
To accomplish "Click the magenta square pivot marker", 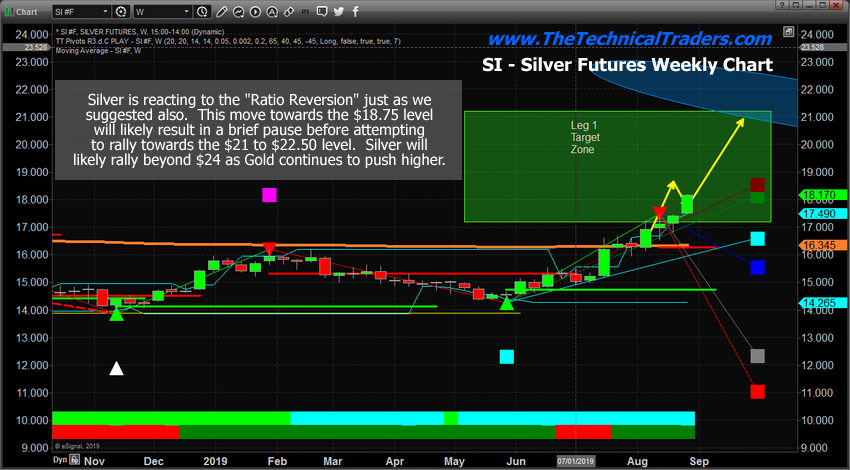I will point(269,195).
